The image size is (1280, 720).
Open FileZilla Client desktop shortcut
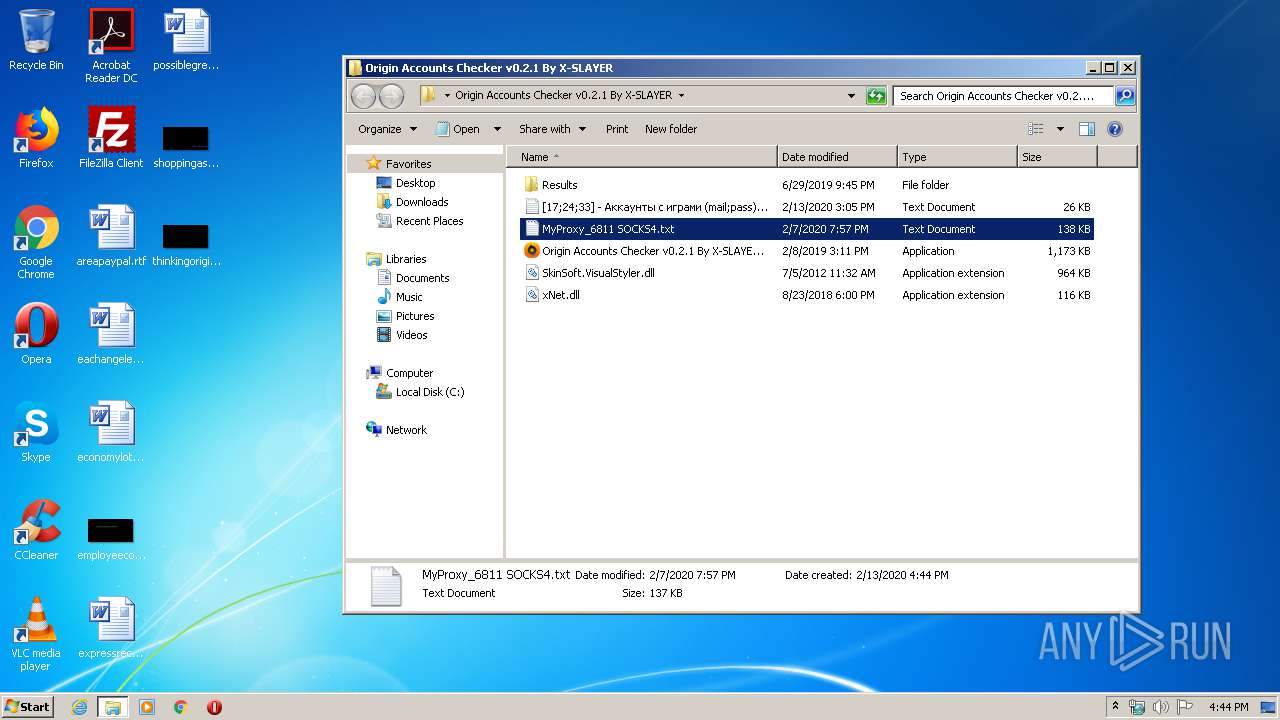111,138
